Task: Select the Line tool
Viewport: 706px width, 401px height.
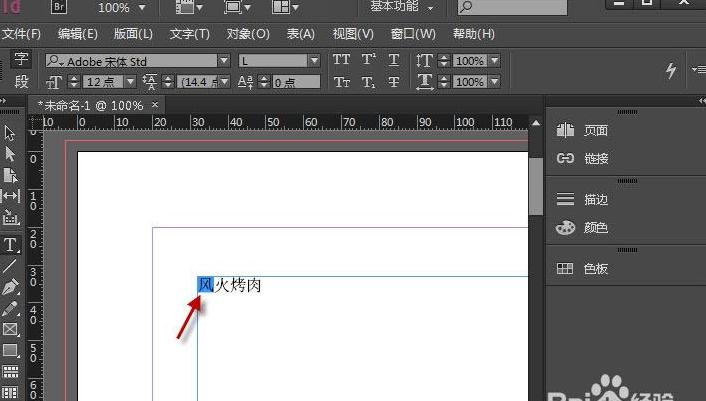Action: pyautogui.click(x=9, y=266)
